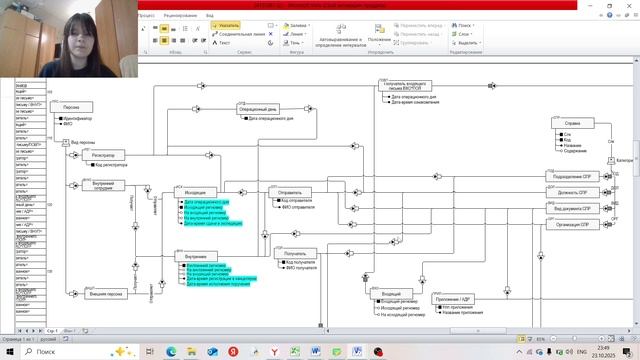
Task: Click the normal view status icon
Action: (521, 339)
